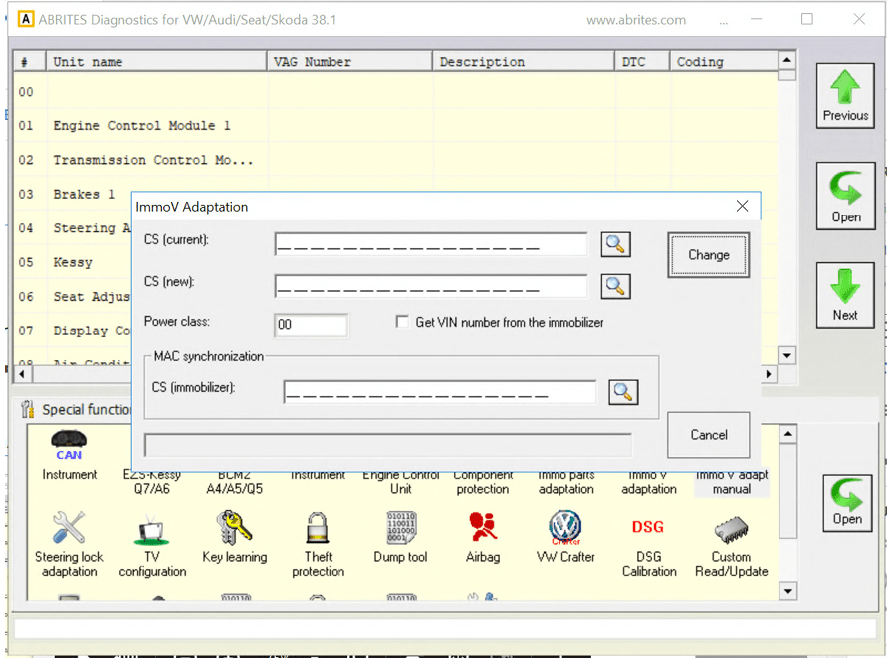Select Engine Control Module 1 row
Viewport: 892px width, 658px height.
tap(142, 126)
